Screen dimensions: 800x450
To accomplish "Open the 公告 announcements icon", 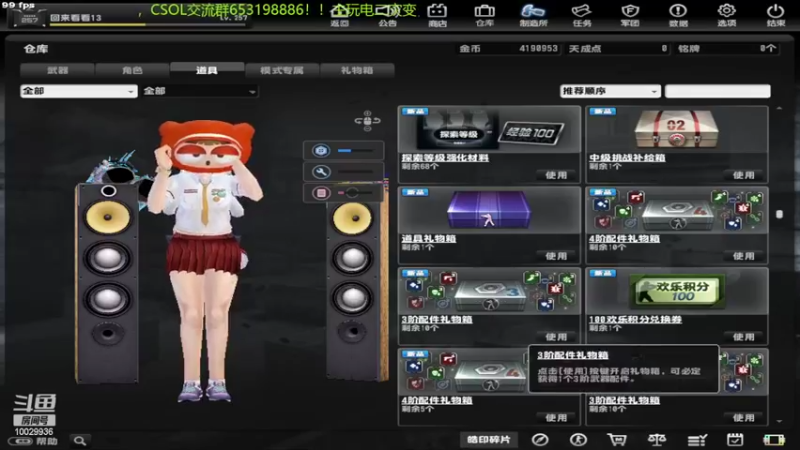I will click(x=388, y=15).
